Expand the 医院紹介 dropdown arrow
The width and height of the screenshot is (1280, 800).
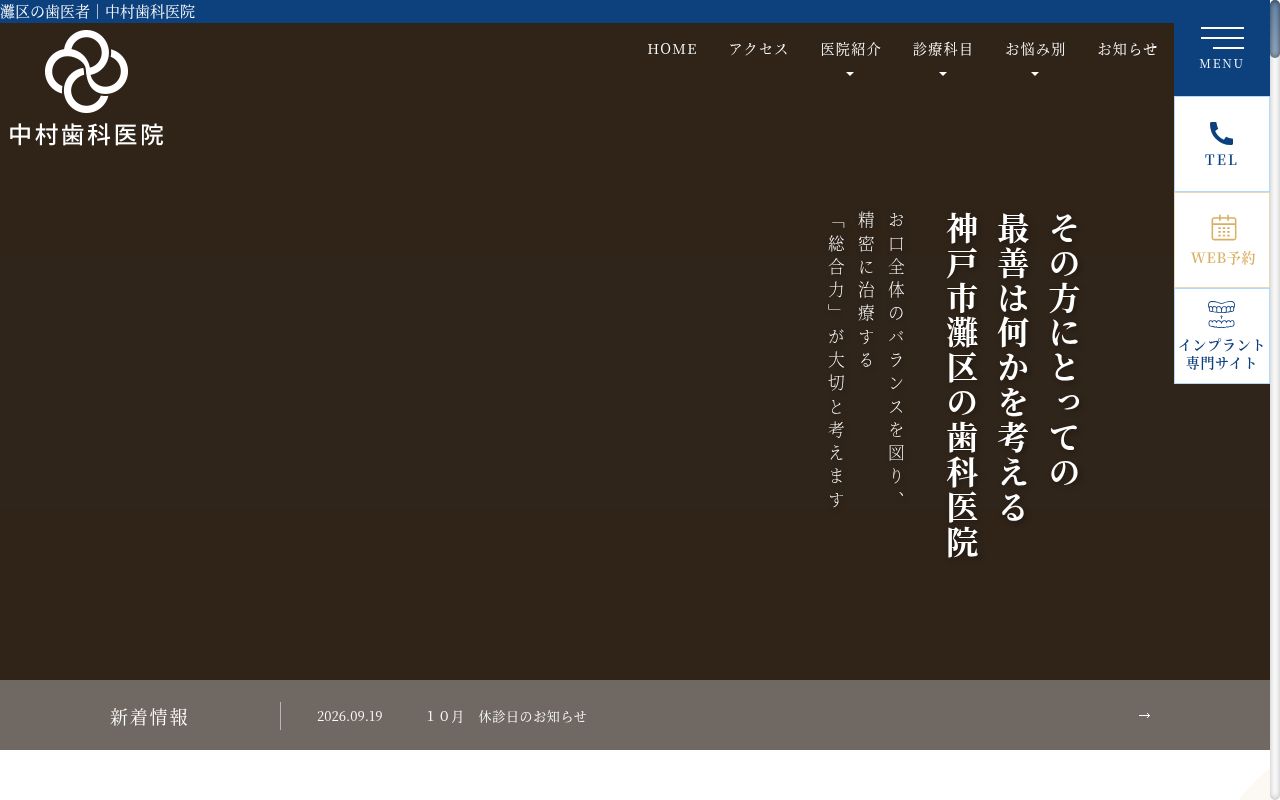click(851, 74)
